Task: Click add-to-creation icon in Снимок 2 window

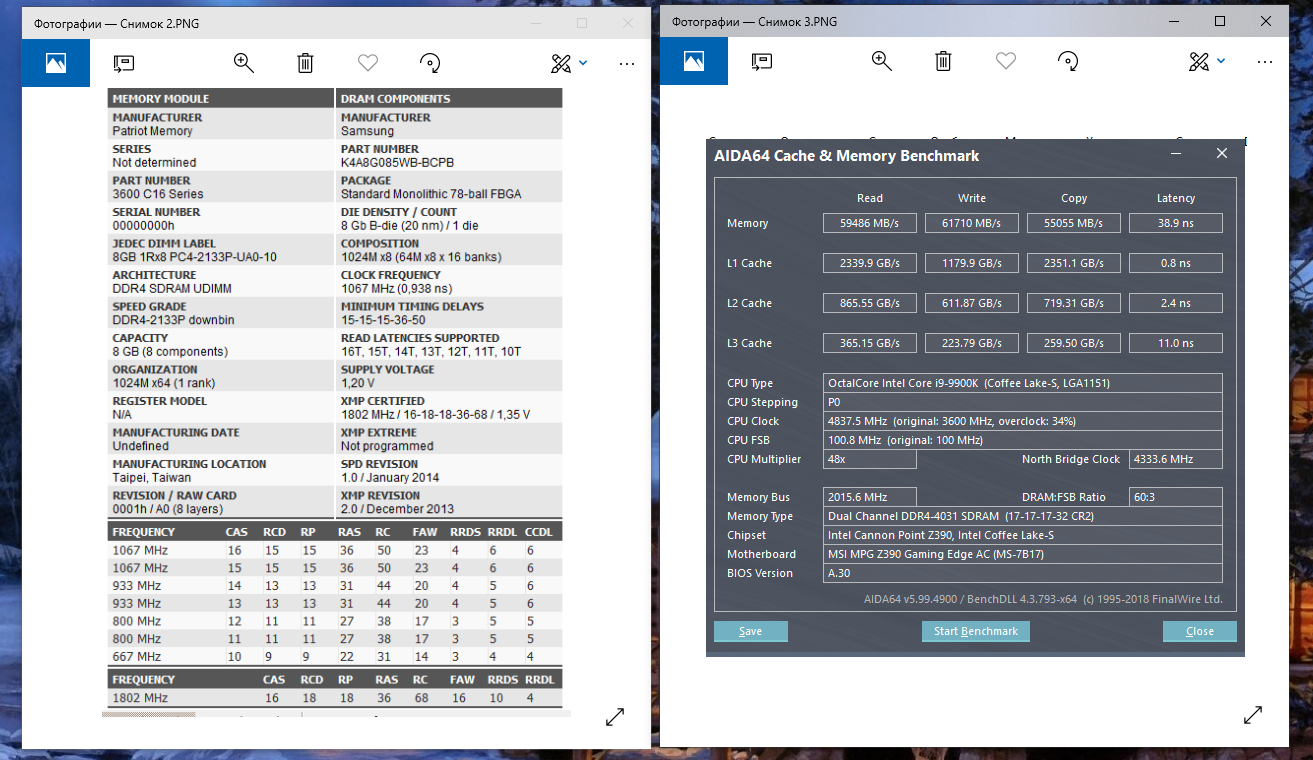Action: pyautogui.click(x=124, y=63)
